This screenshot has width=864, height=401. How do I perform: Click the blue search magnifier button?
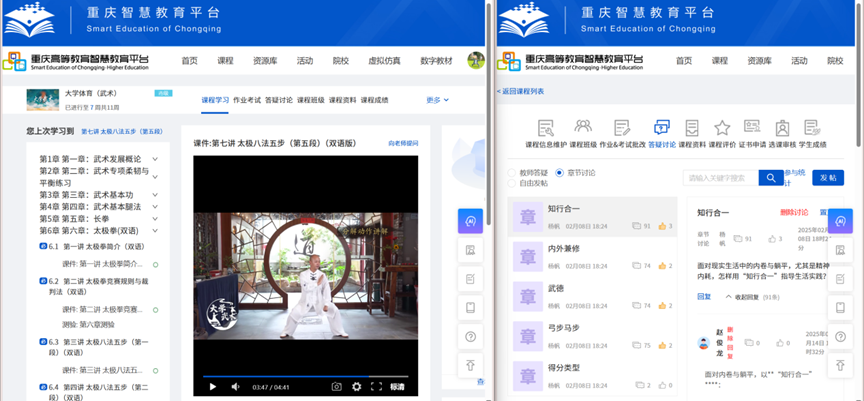click(x=771, y=177)
